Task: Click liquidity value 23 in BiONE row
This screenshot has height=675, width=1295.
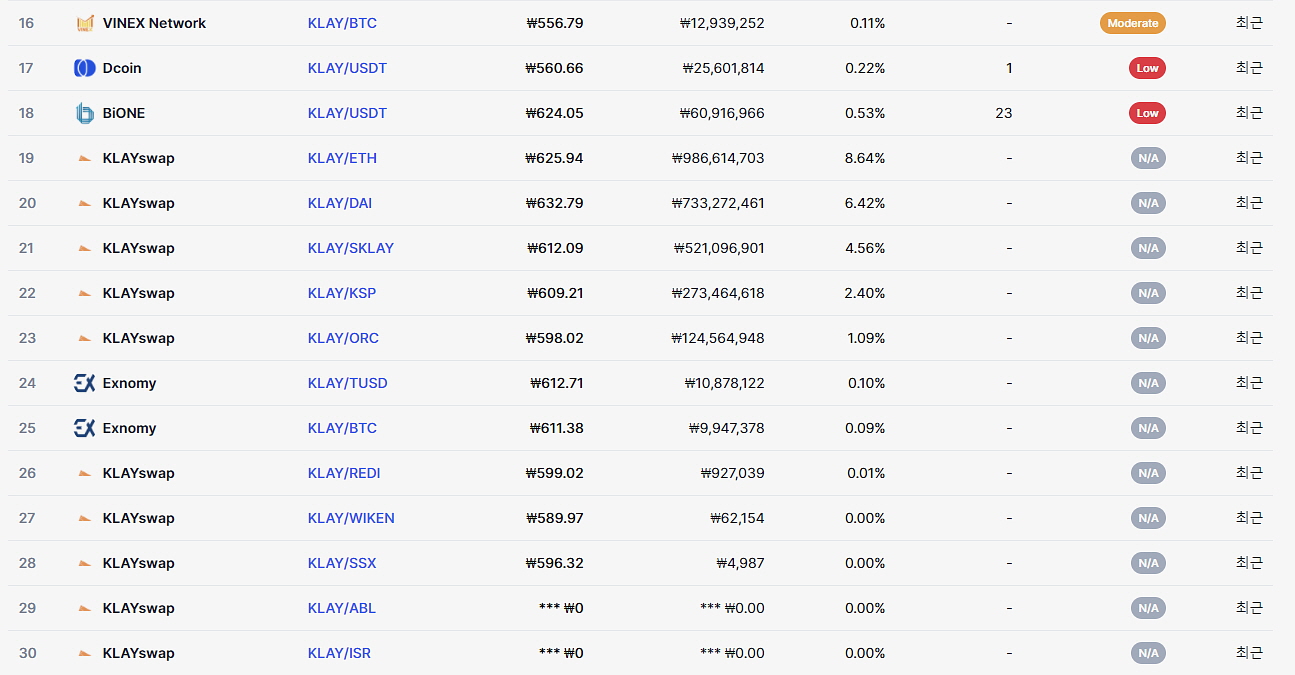Action: [1004, 113]
